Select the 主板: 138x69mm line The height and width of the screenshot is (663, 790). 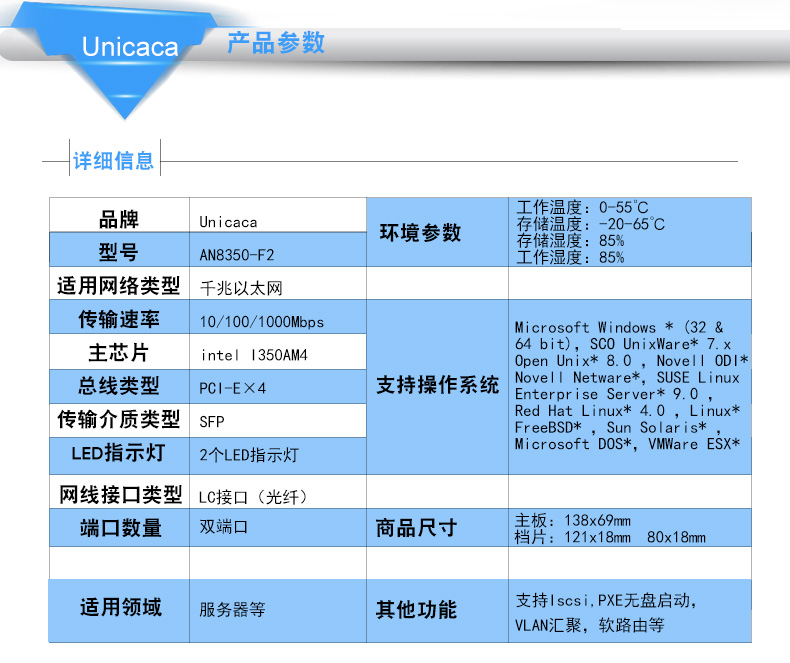(x=572, y=520)
